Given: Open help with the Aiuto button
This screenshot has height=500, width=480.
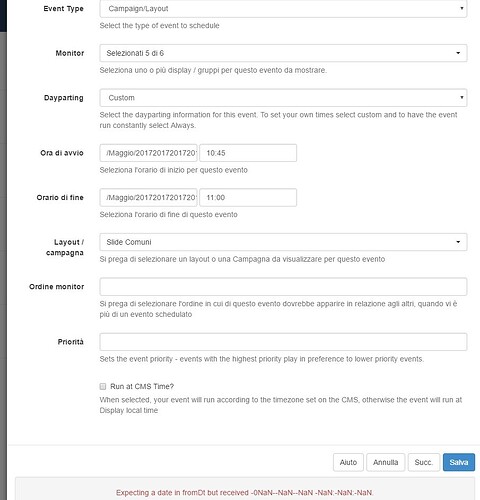Looking at the screenshot, I should pos(348,462).
